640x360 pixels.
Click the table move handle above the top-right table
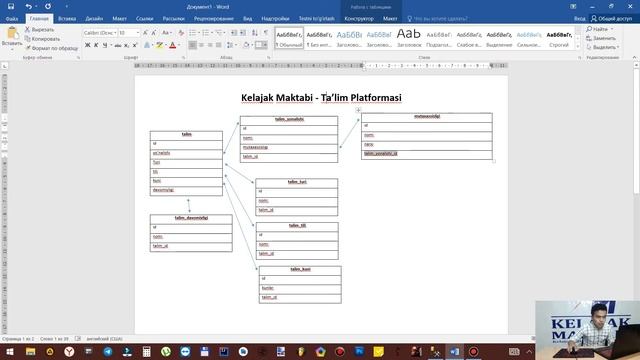coord(358,110)
